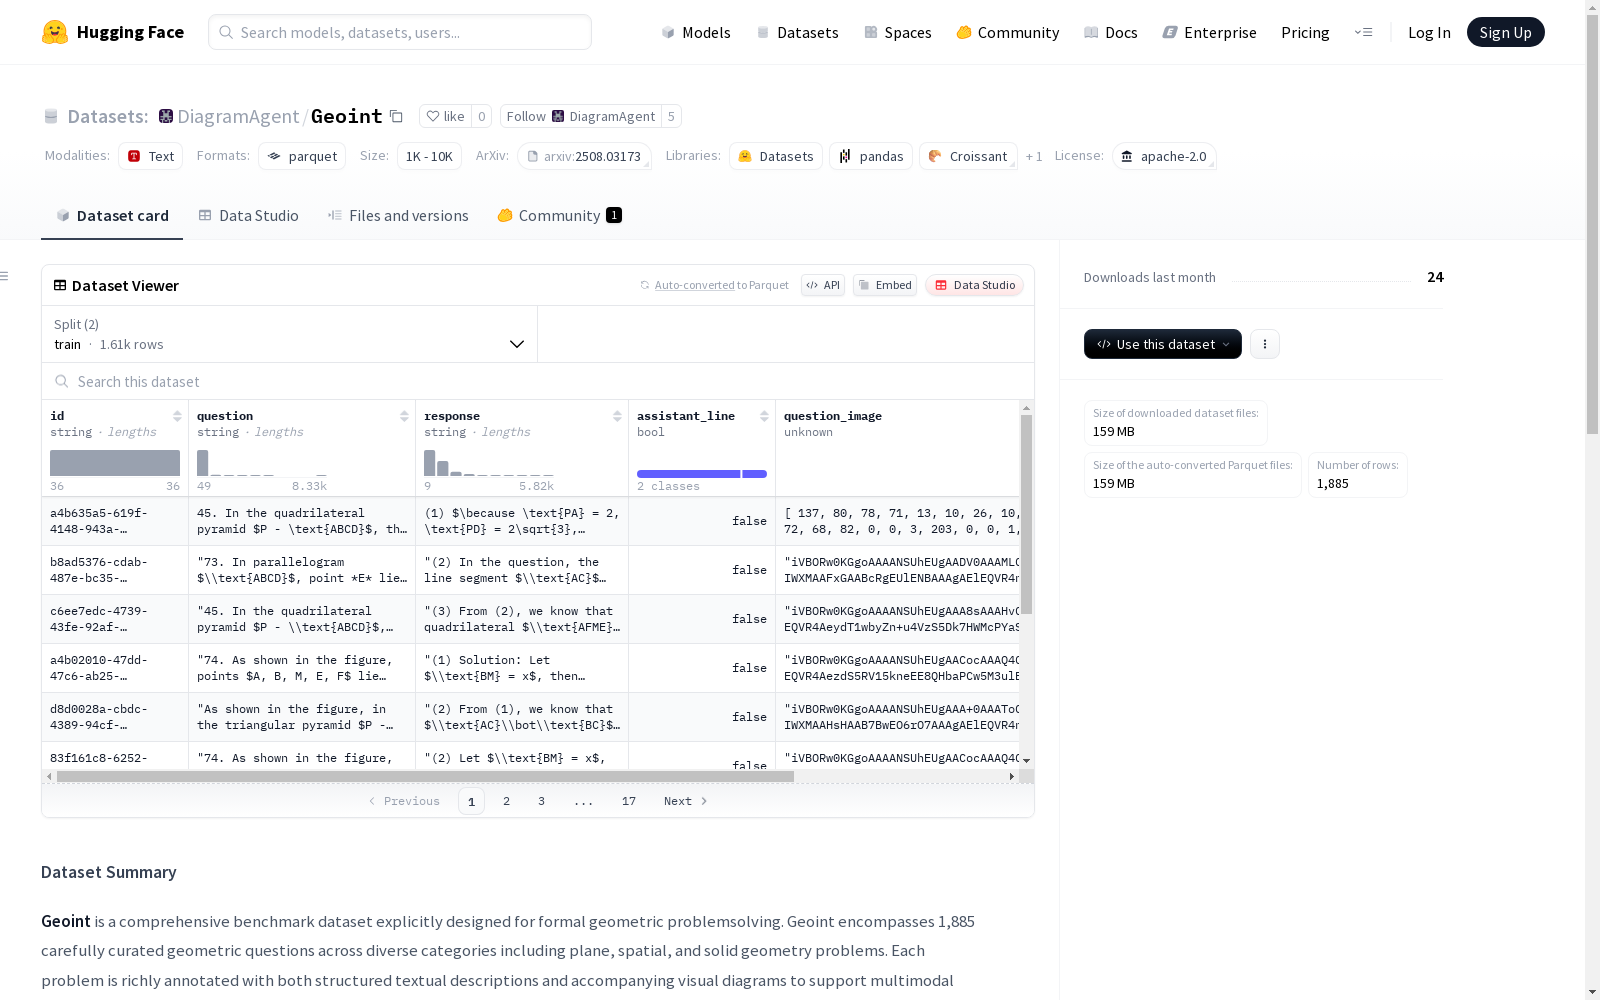This screenshot has height=1000, width=1600.
Task: Click the apache-2.0 license tag
Action: pyautogui.click(x=1164, y=156)
